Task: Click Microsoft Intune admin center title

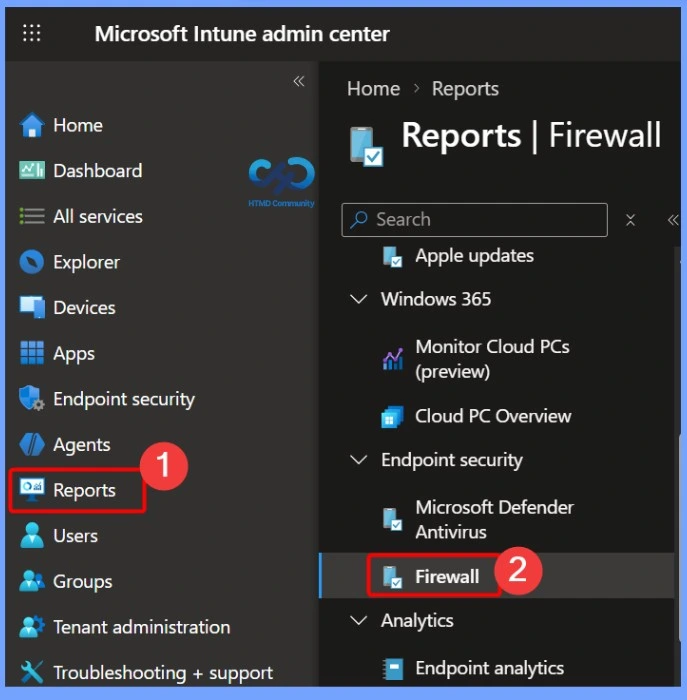Action: tap(242, 33)
